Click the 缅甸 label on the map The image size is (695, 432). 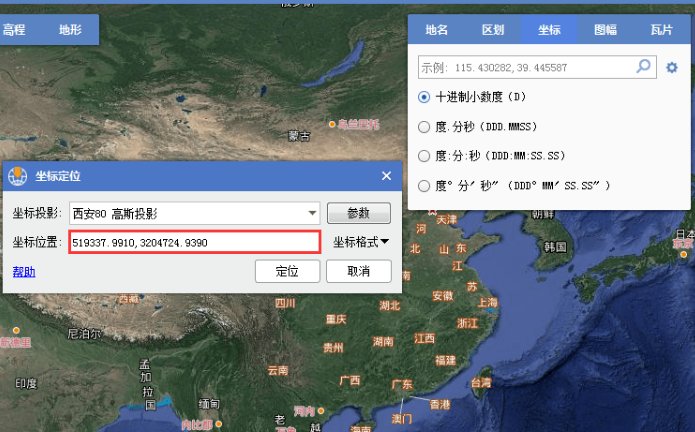(209, 404)
